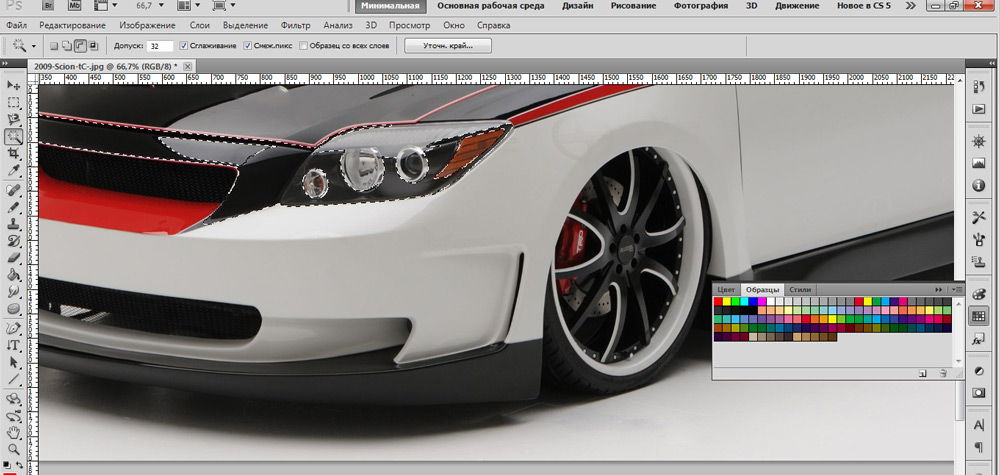Create new swatch in the Образцы panel
Image resolution: width=1000 pixels, height=475 pixels.
point(921,373)
